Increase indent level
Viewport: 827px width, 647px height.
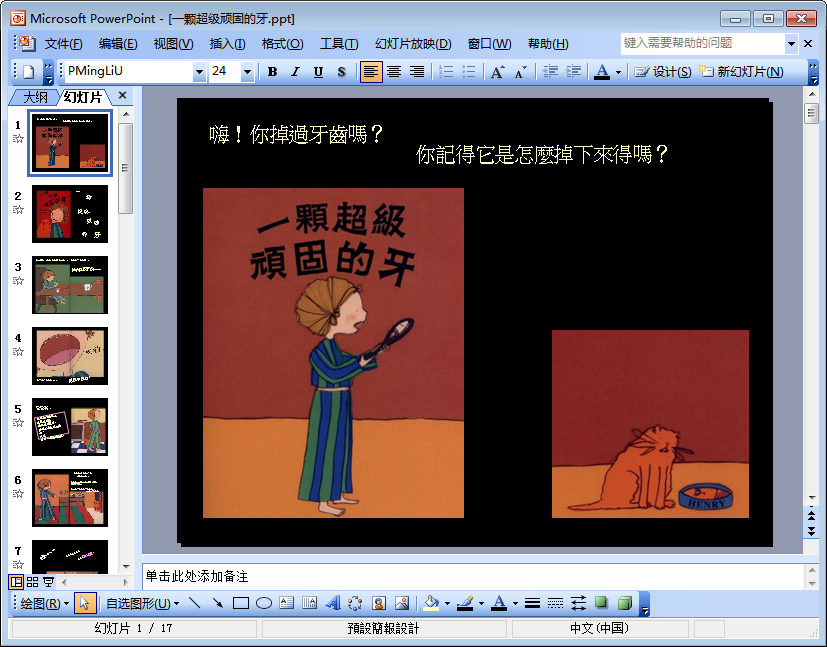point(573,72)
